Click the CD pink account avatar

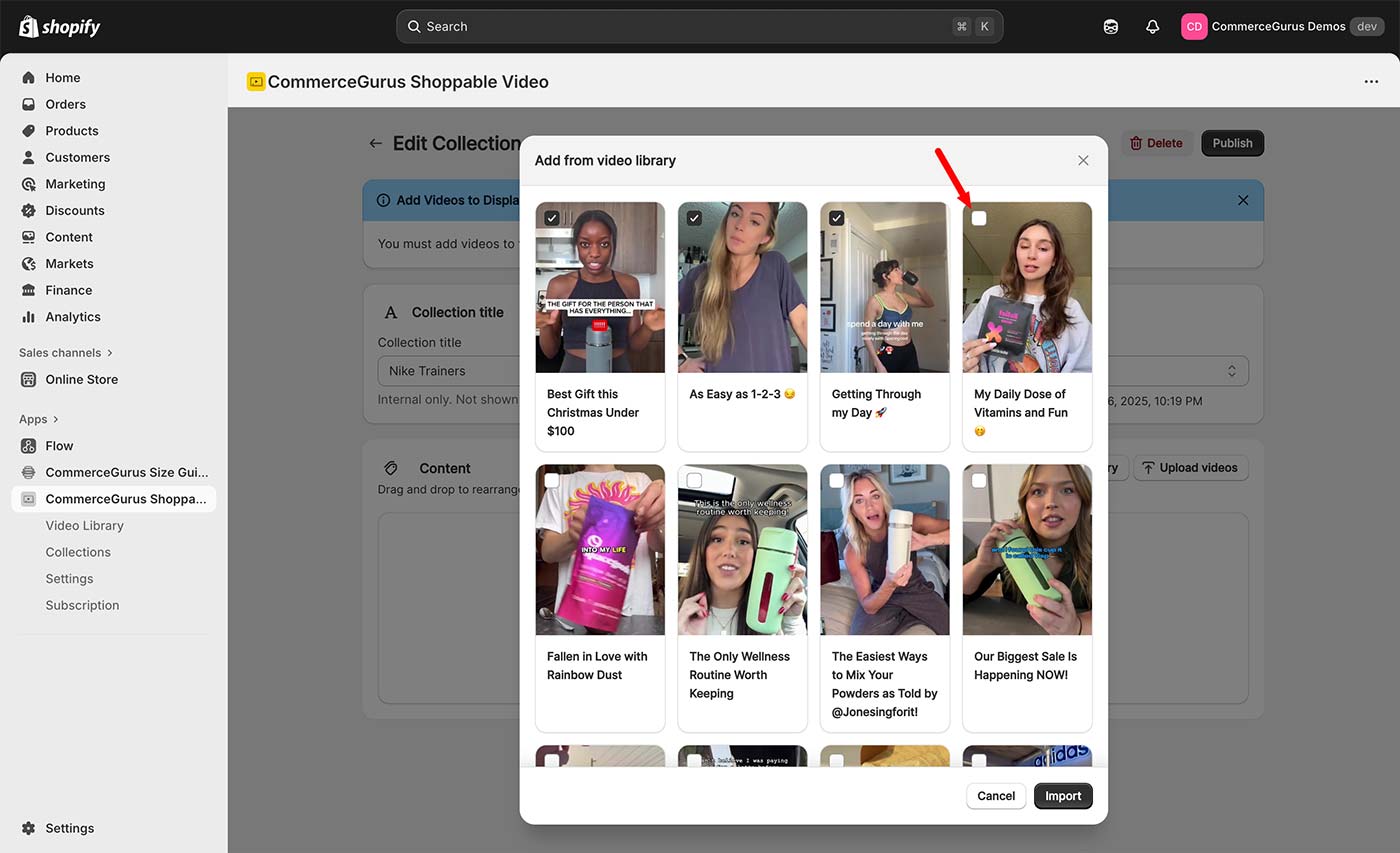pyautogui.click(x=1193, y=26)
